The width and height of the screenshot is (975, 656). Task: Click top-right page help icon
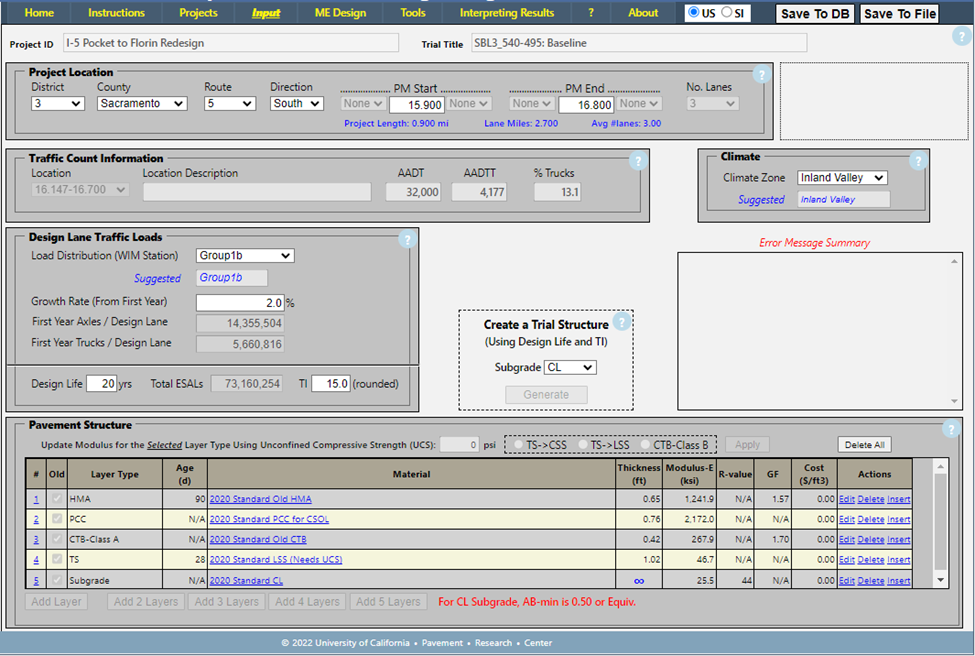click(x=961, y=37)
